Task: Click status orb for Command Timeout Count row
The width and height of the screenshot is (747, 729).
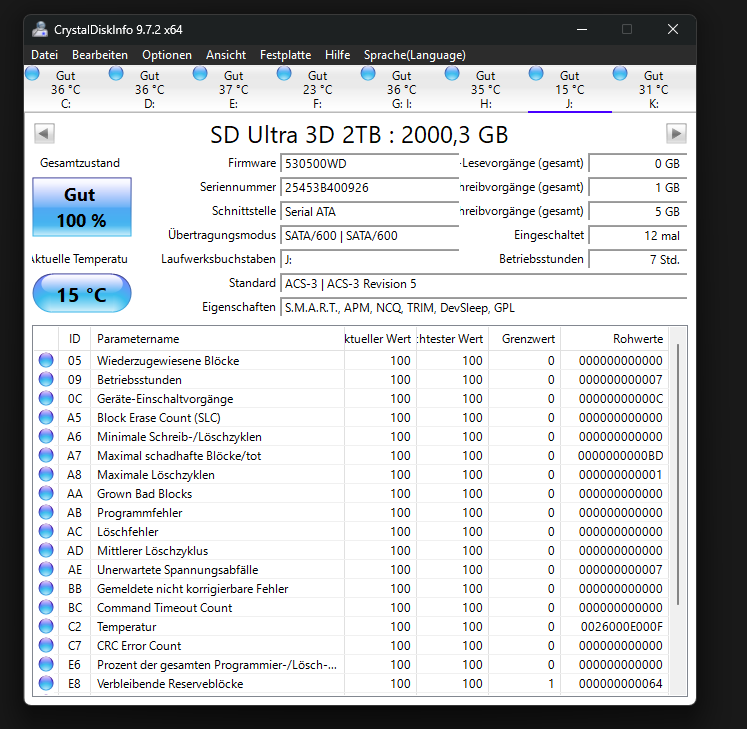Action: 46,608
